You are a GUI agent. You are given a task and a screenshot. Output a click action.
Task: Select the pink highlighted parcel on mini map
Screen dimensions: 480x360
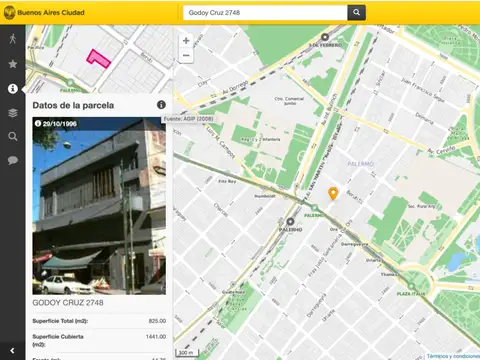point(98,59)
